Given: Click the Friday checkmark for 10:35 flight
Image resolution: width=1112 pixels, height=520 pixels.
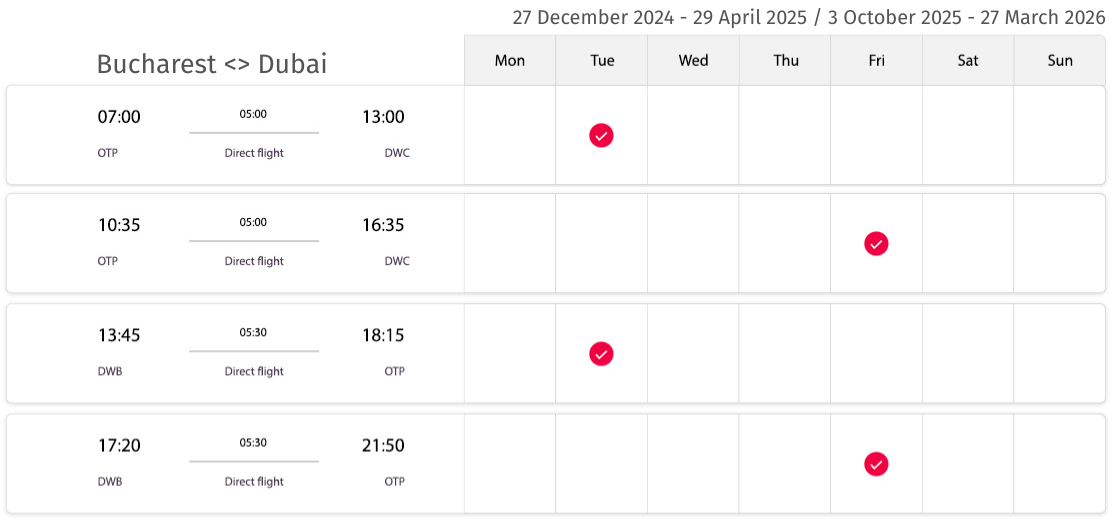Looking at the screenshot, I should coord(876,244).
